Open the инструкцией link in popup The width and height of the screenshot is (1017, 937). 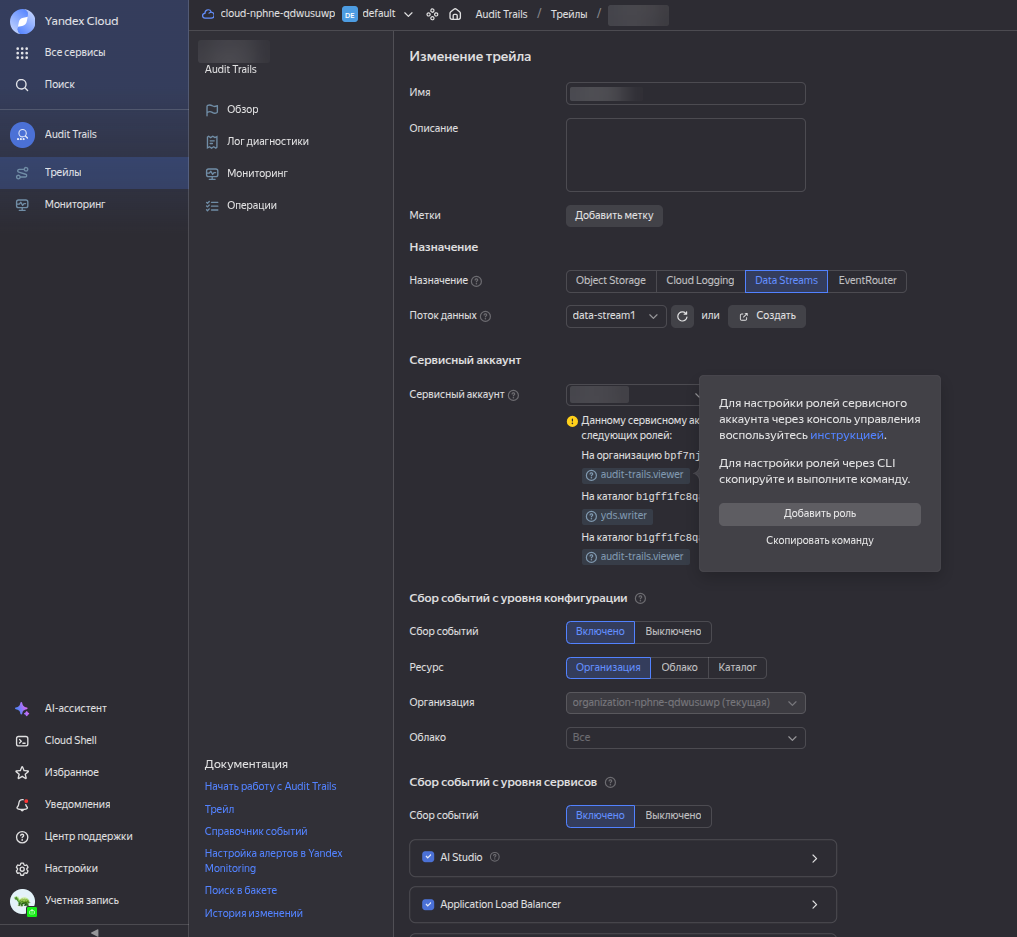coord(846,436)
